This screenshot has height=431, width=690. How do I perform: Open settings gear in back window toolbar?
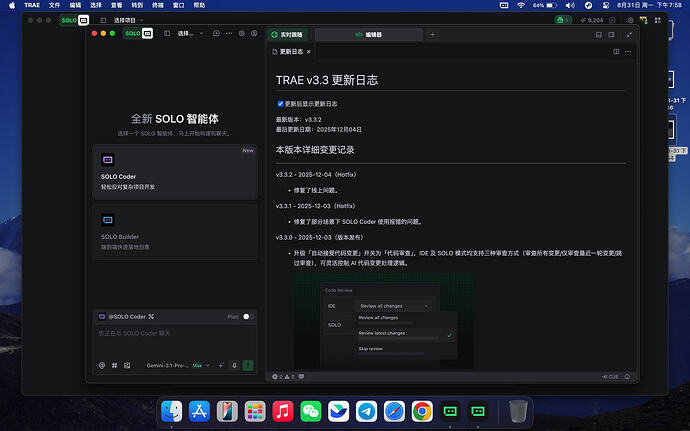click(x=631, y=20)
